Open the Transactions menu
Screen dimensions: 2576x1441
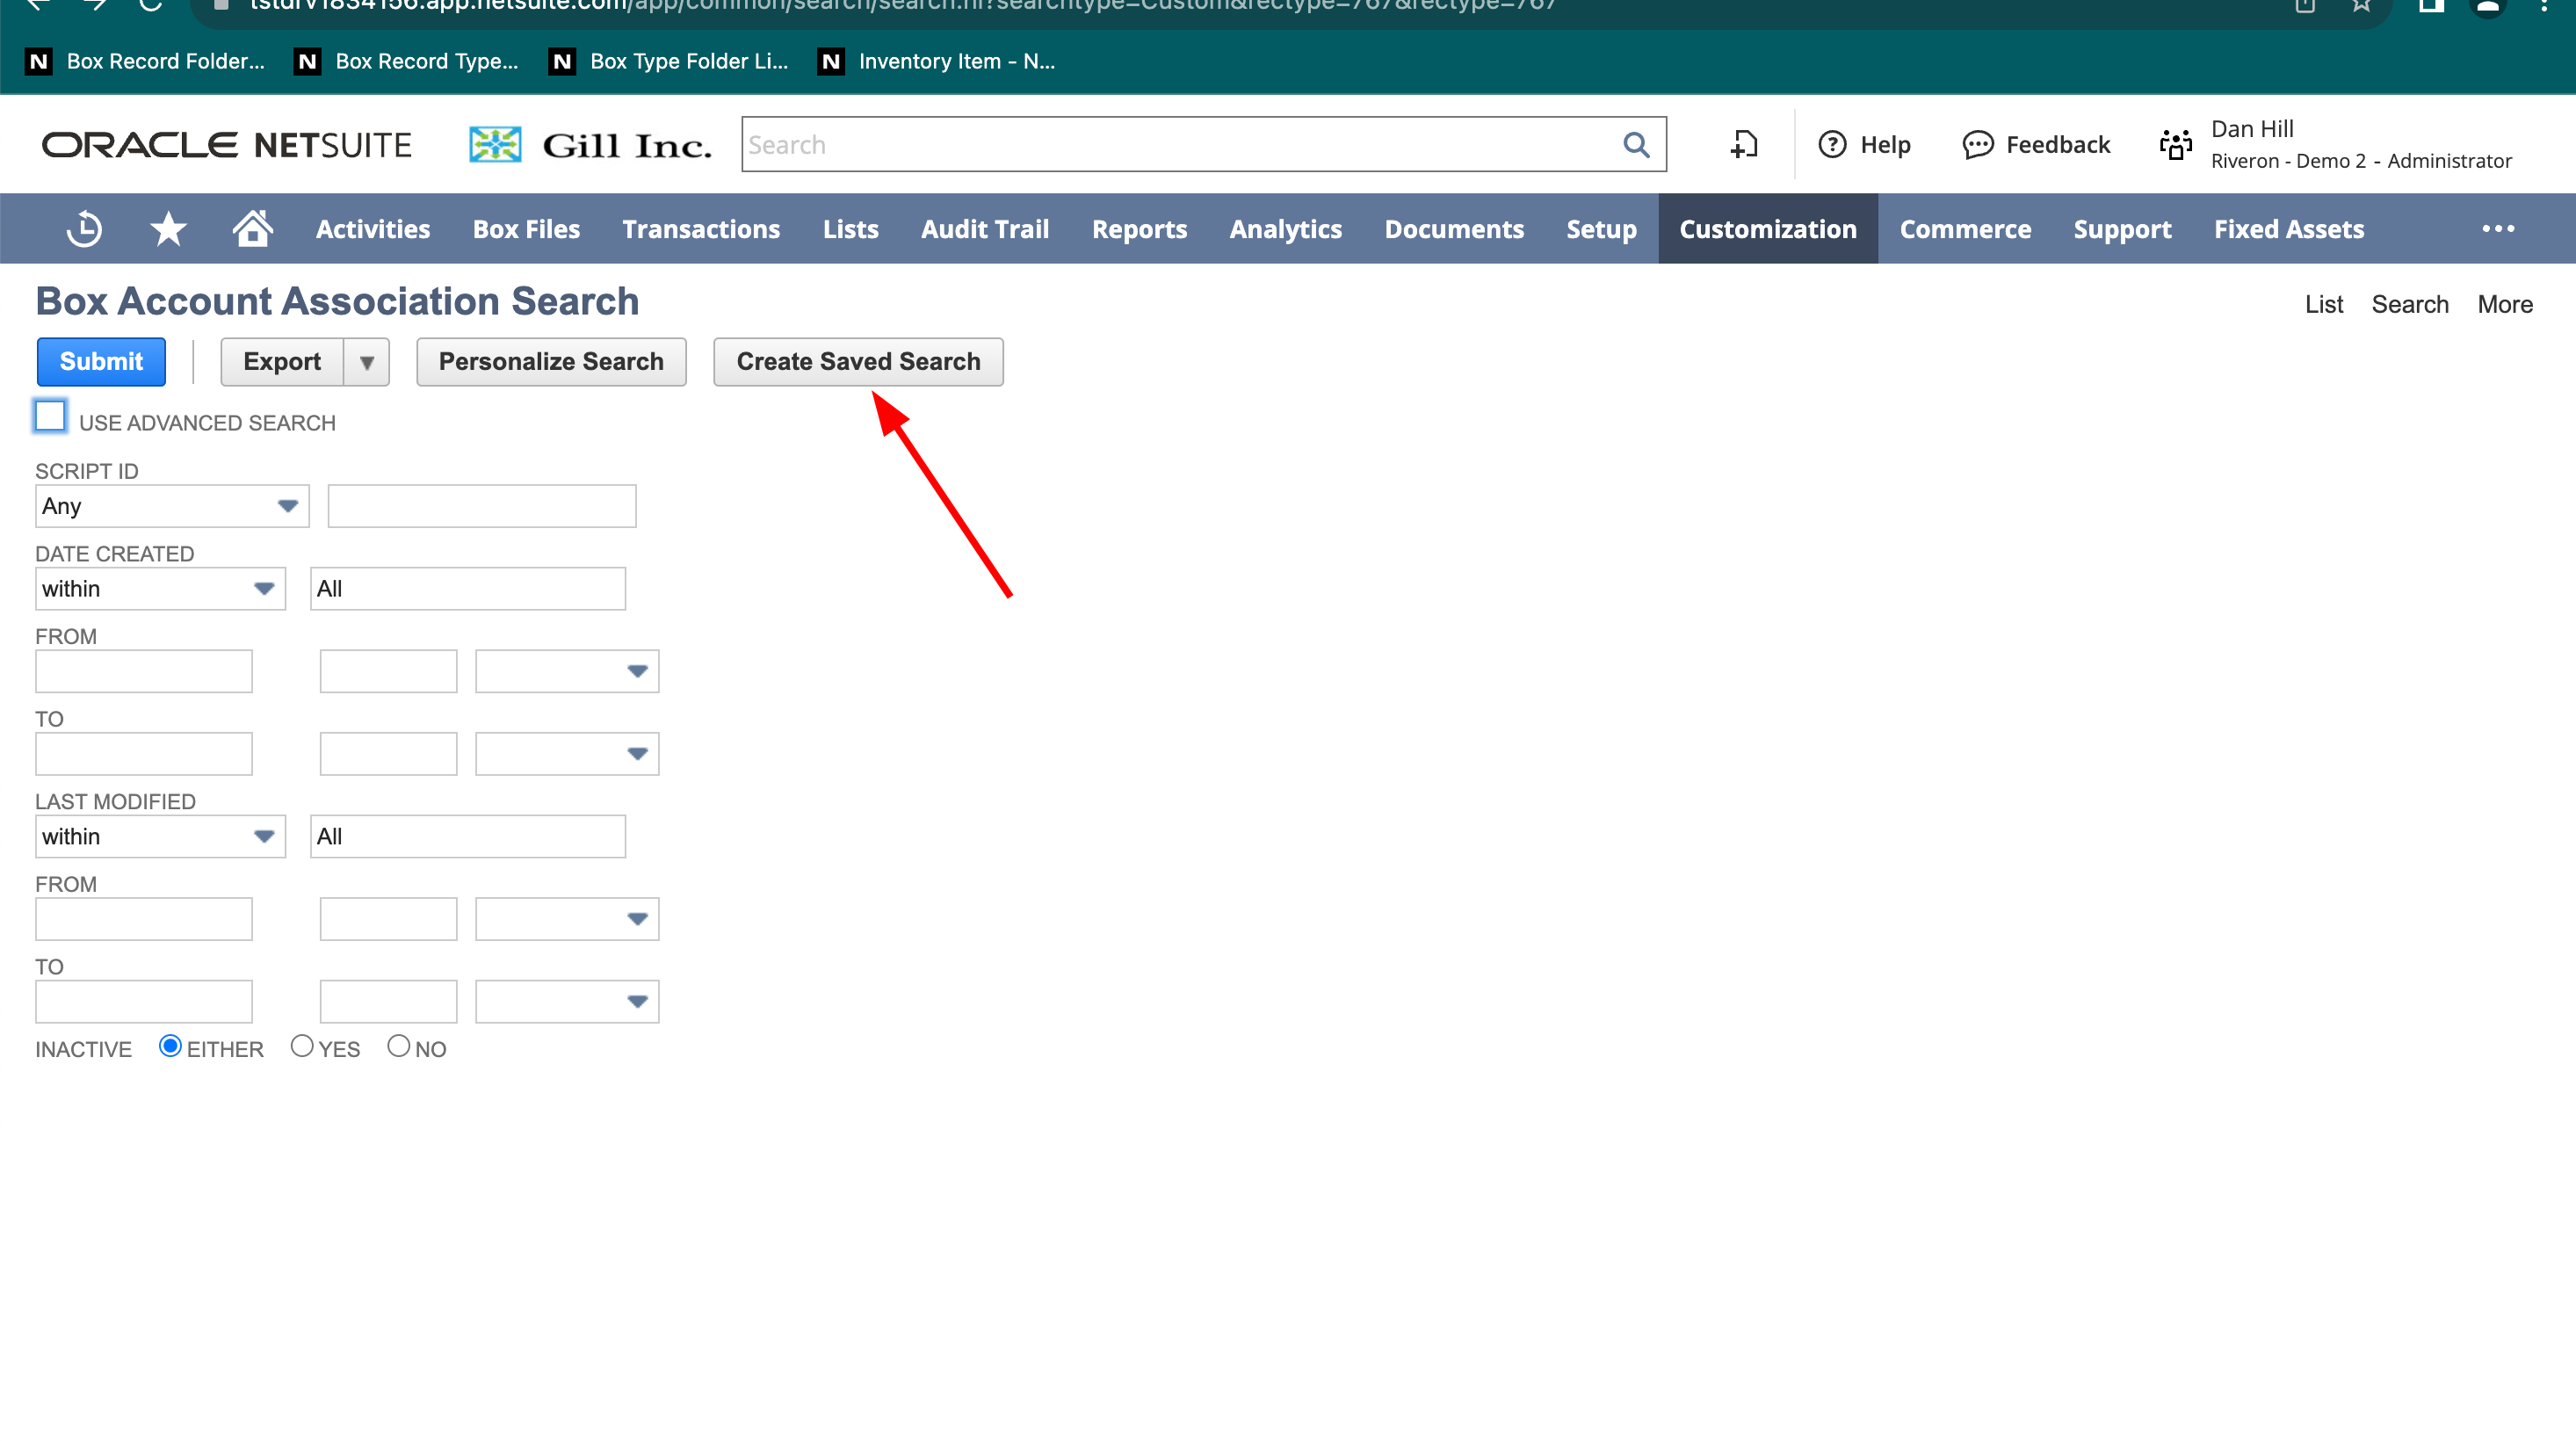(x=700, y=229)
